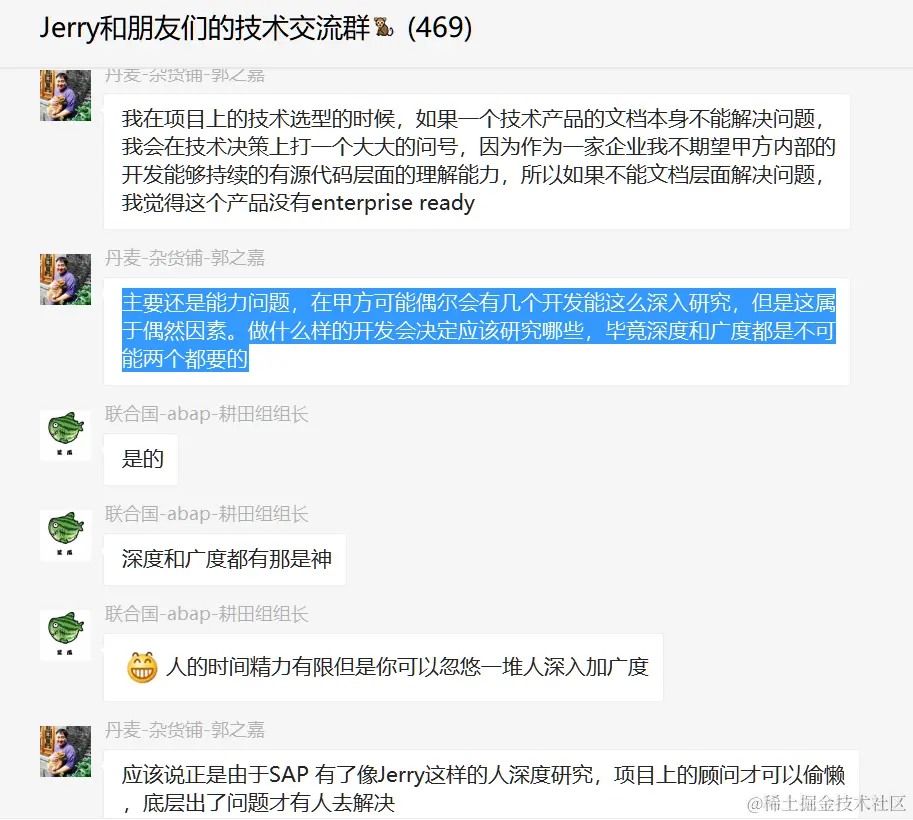Click the monkey emoji in the group title
The height and width of the screenshot is (820, 913).
pyautogui.click(x=383, y=27)
